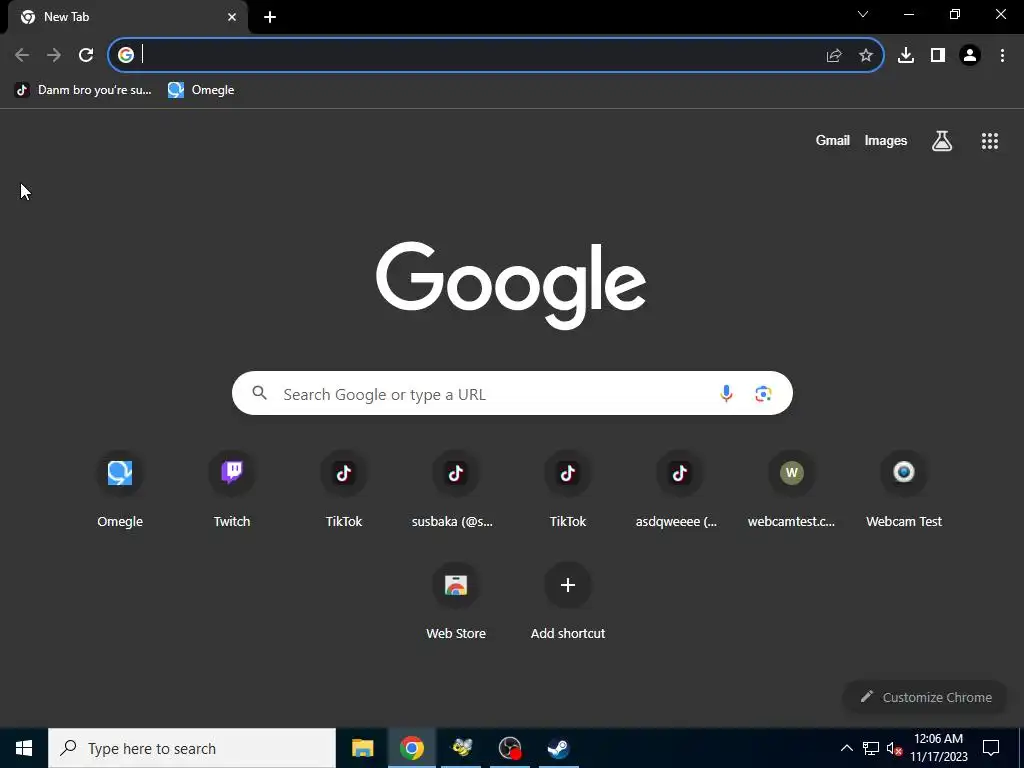Click the forward navigation arrow
The height and width of the screenshot is (768, 1024).
point(54,55)
